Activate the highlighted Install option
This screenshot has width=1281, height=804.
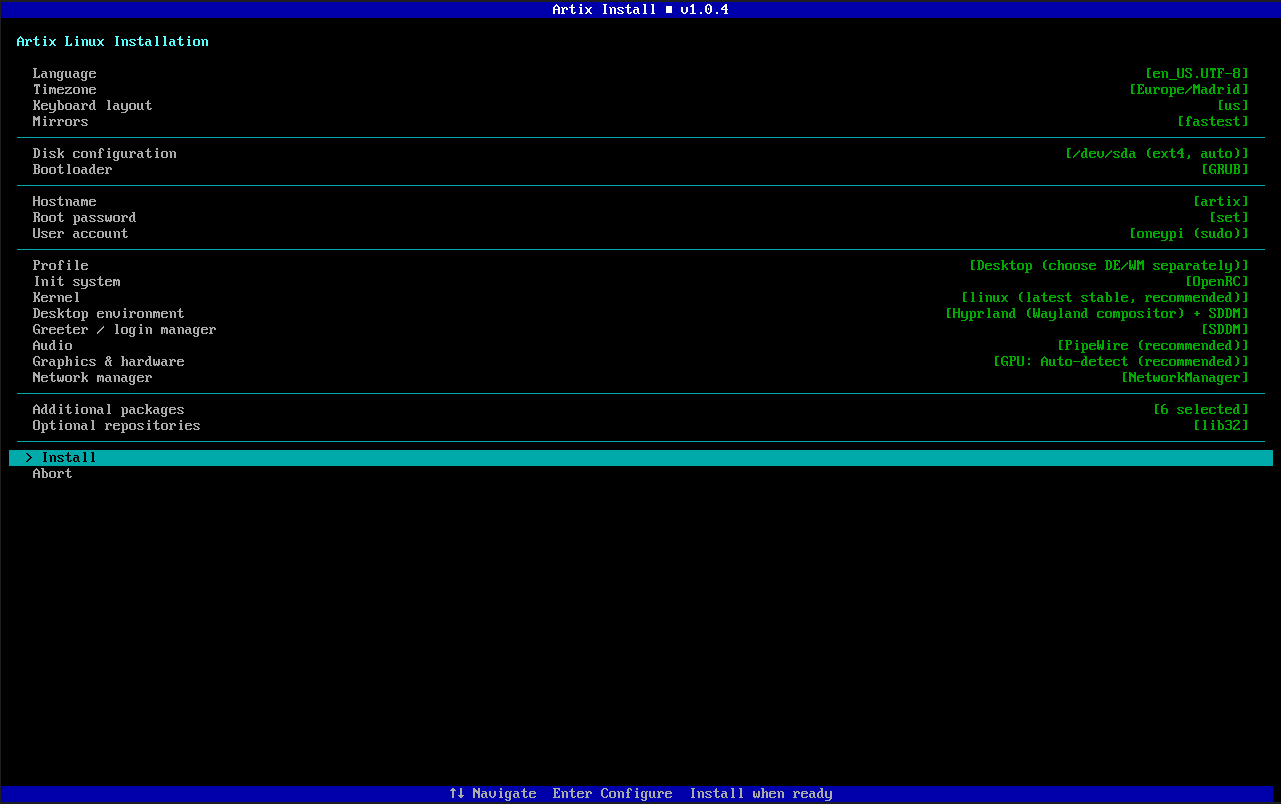pos(640,458)
